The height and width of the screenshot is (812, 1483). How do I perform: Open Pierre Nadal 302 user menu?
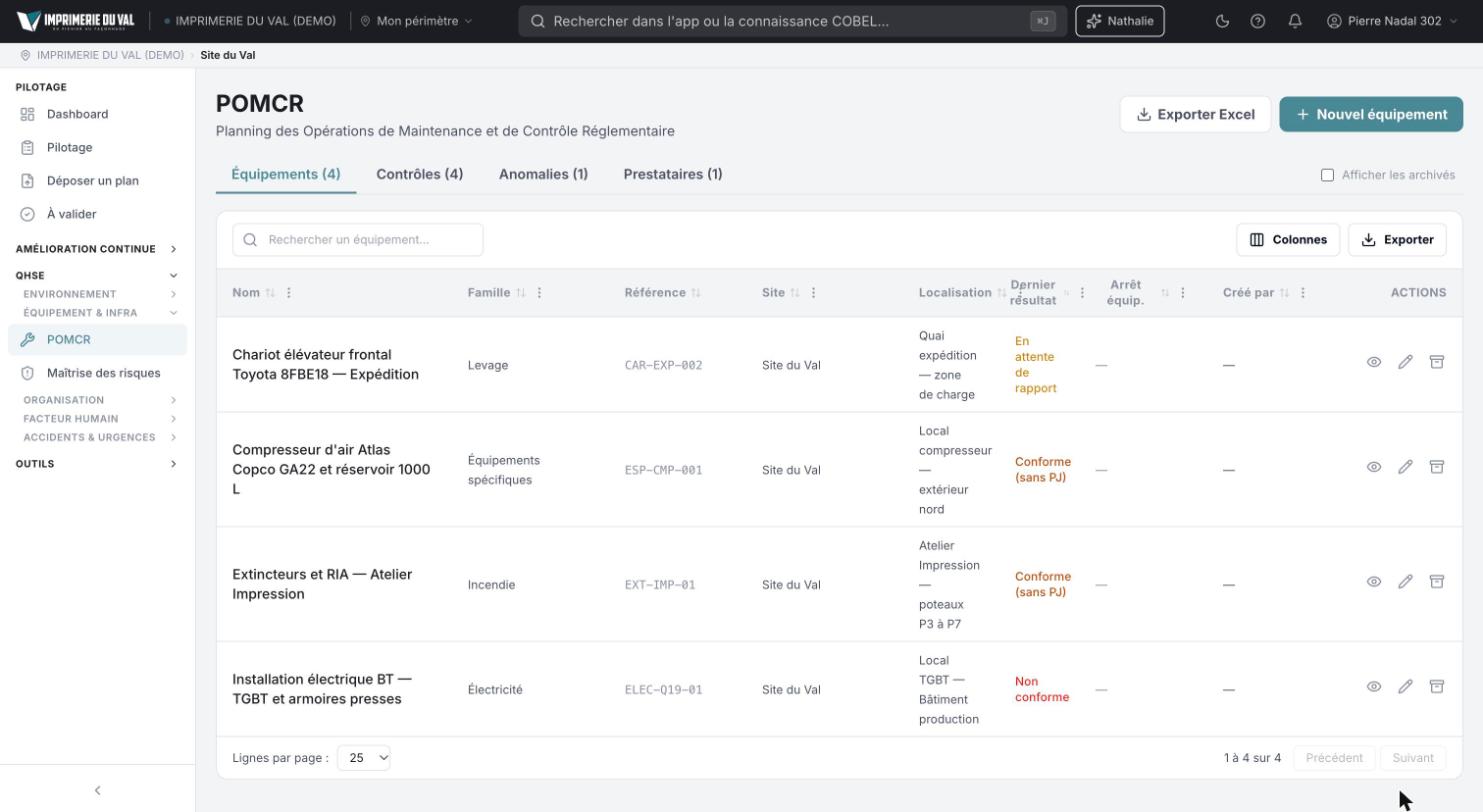tap(1392, 21)
